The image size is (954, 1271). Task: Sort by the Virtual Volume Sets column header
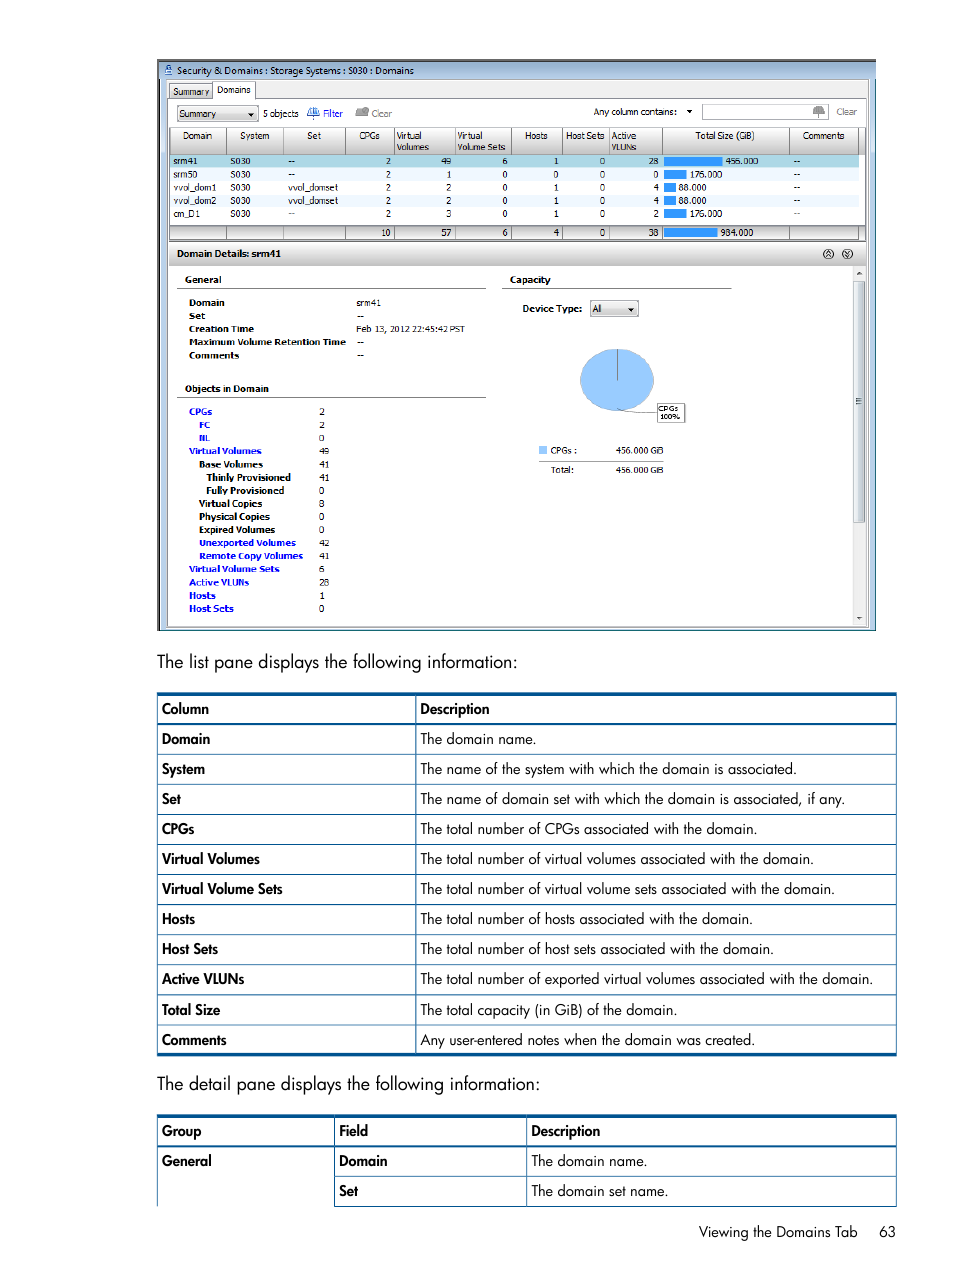pyautogui.click(x=483, y=140)
